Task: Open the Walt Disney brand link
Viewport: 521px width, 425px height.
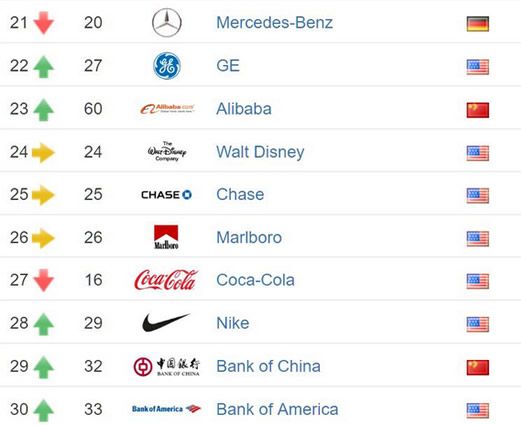Action: tap(260, 152)
